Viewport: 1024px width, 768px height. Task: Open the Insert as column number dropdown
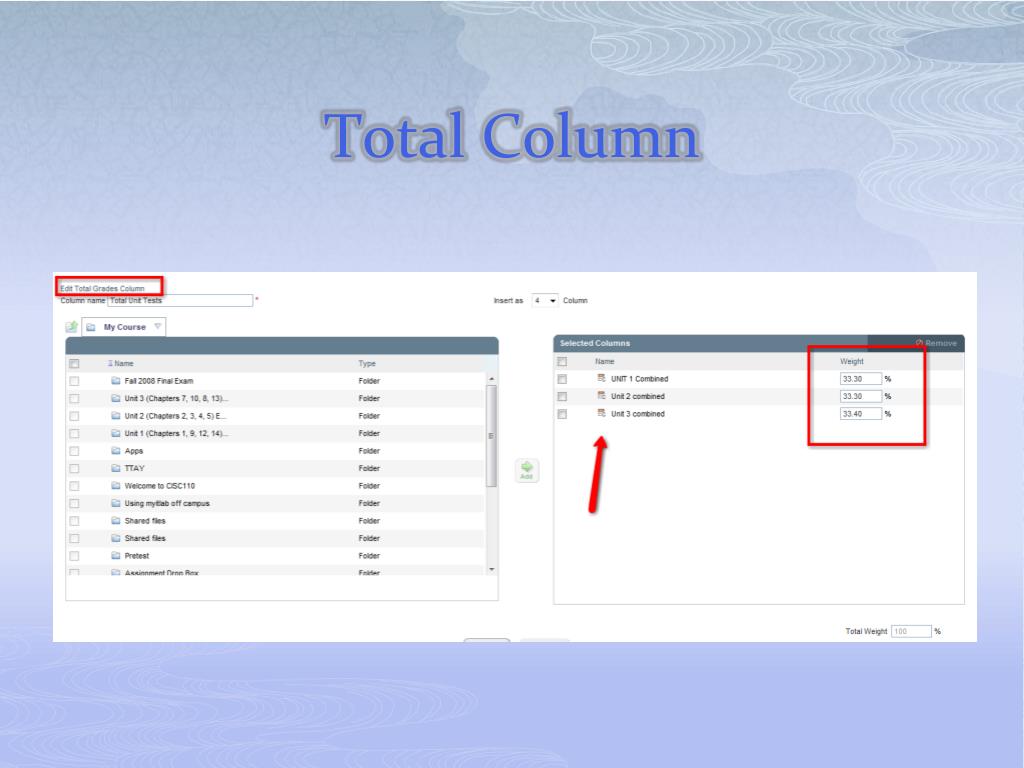click(545, 300)
